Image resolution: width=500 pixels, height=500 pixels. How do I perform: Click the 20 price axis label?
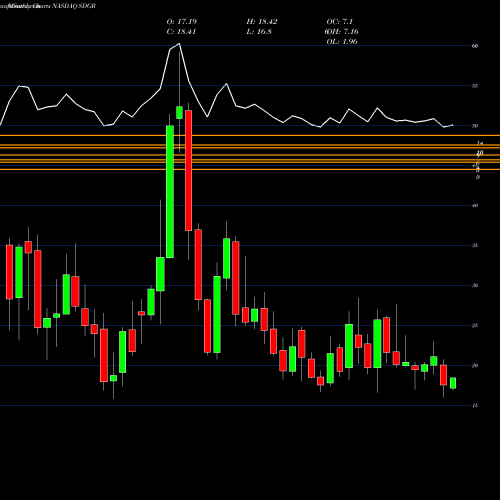pos(475,366)
